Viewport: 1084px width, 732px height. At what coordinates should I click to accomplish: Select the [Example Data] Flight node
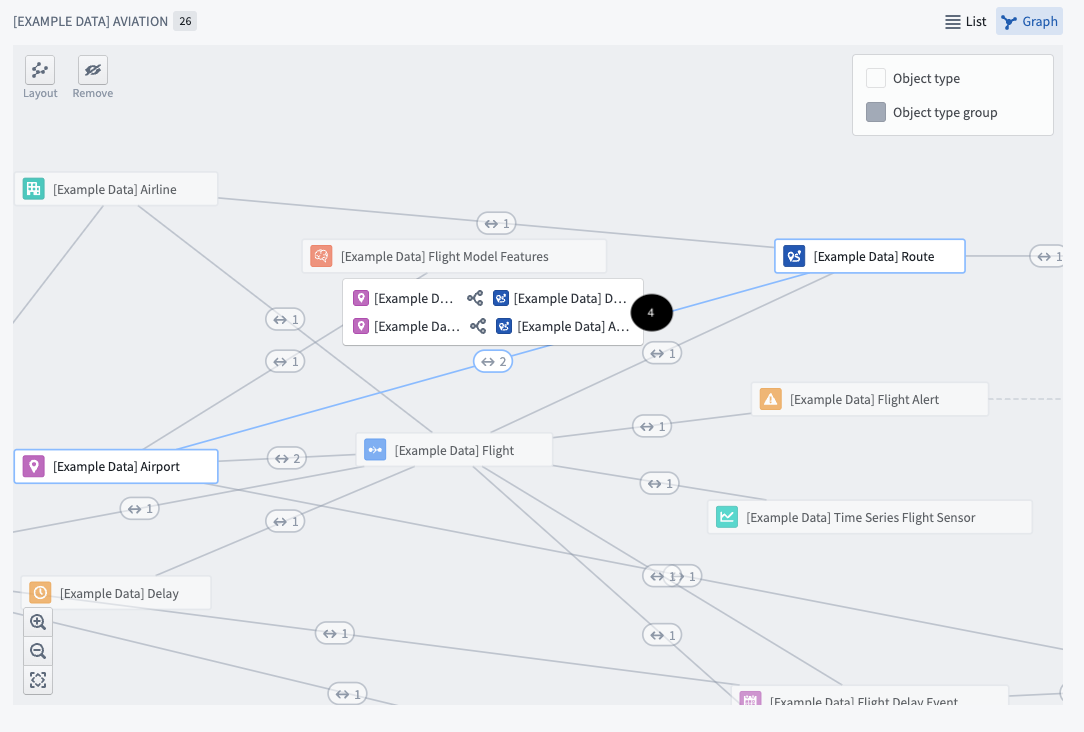[x=454, y=450]
